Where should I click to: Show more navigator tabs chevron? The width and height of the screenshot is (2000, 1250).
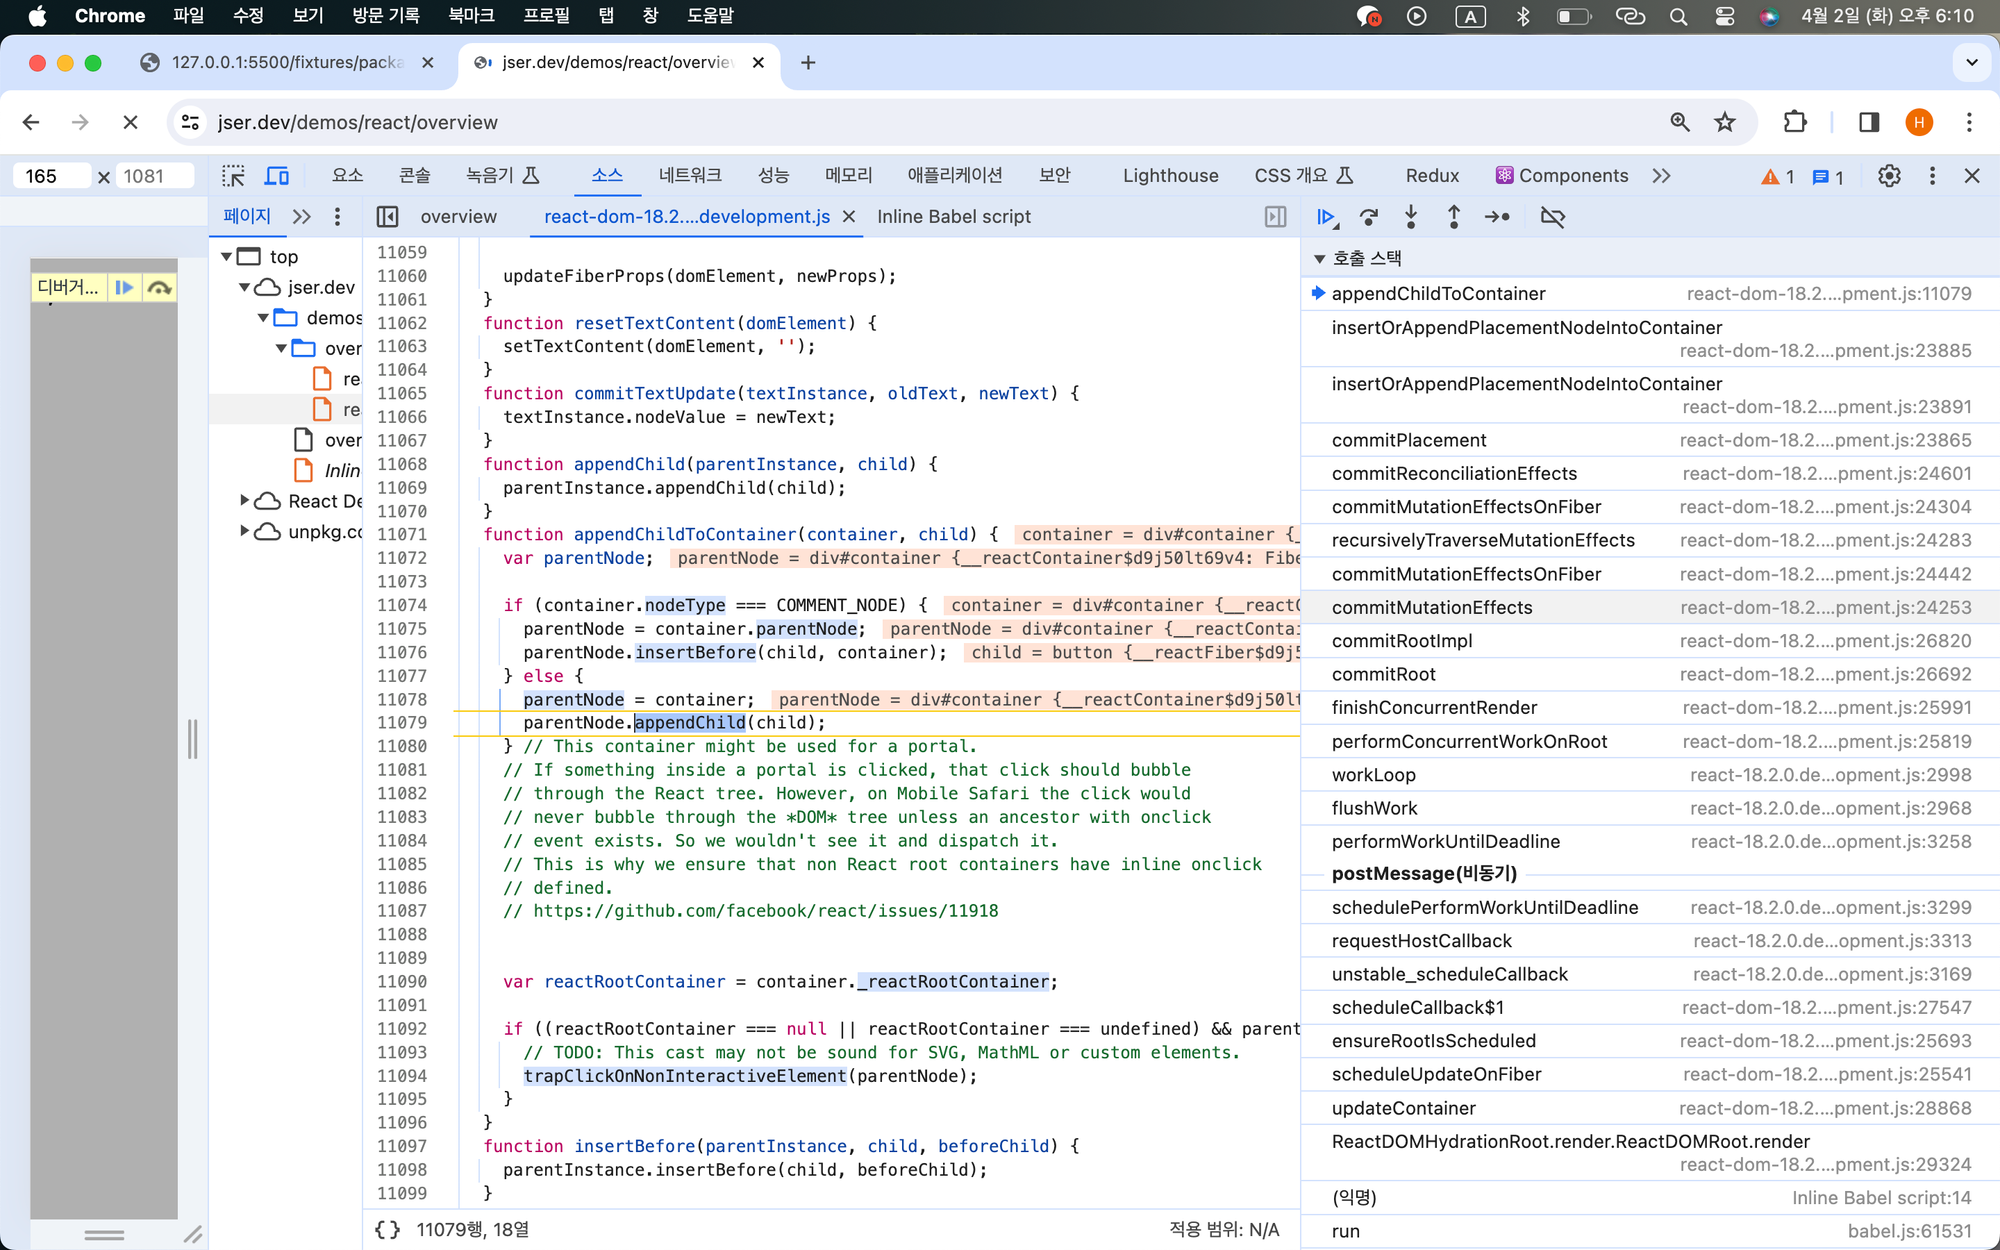[301, 217]
